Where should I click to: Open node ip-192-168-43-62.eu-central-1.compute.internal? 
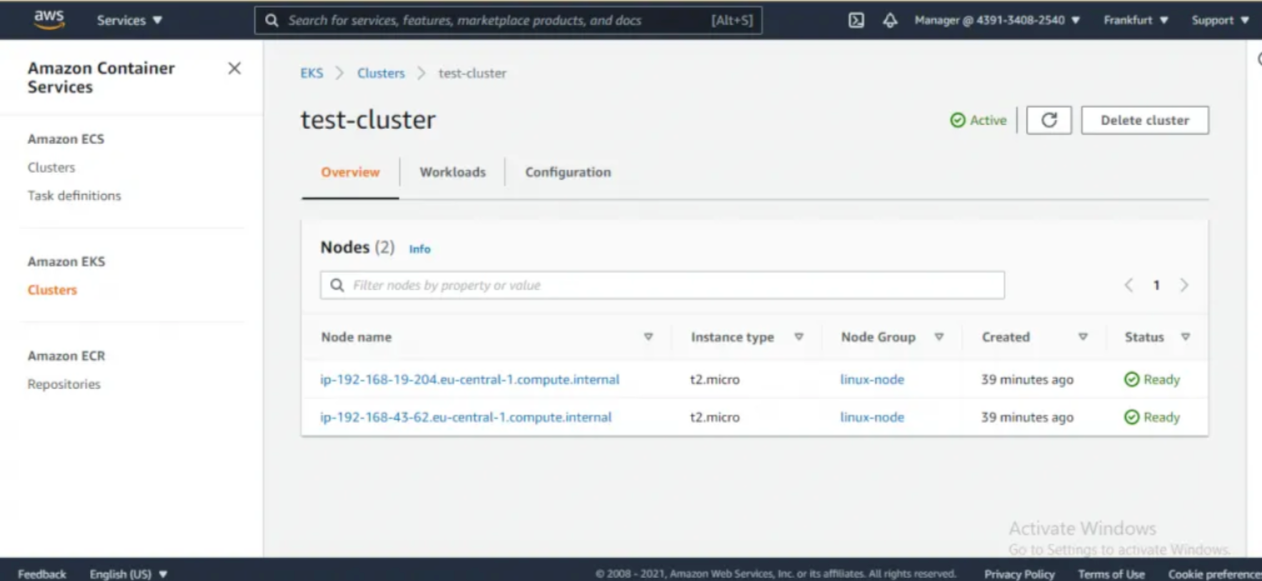[x=466, y=417]
